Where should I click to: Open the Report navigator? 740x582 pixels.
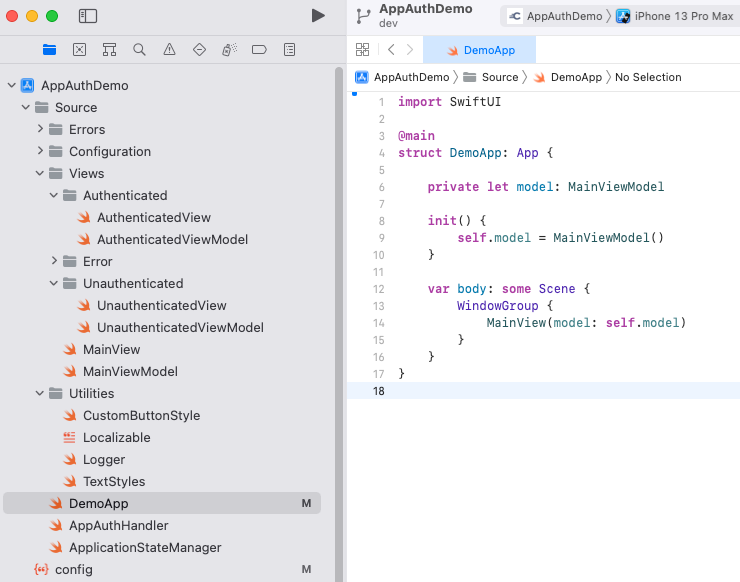tap(289, 50)
